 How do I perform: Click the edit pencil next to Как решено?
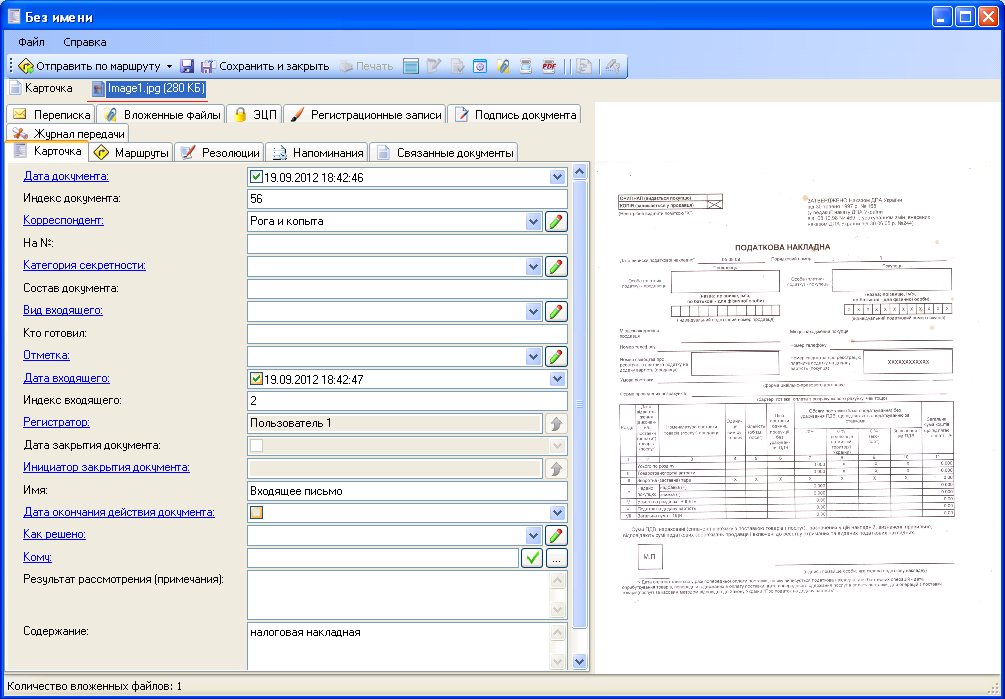coord(557,535)
